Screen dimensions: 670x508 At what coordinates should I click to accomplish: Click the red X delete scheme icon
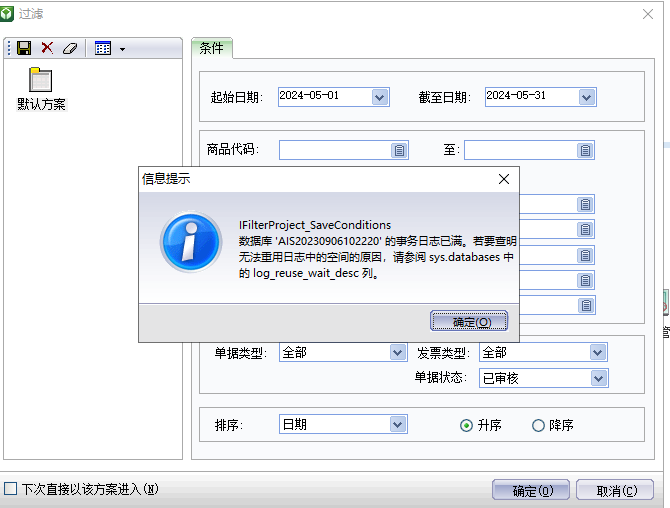[47, 48]
